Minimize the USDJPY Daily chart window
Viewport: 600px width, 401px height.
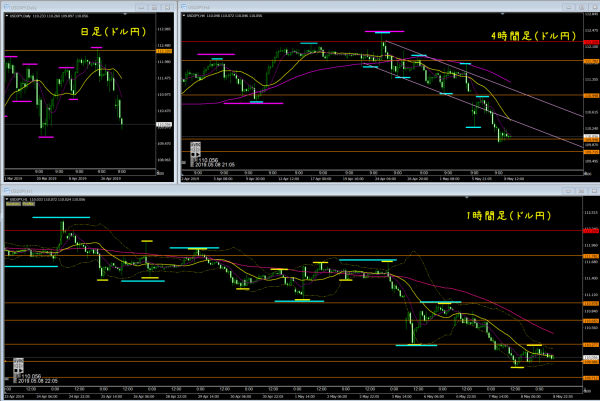click(x=142, y=7)
